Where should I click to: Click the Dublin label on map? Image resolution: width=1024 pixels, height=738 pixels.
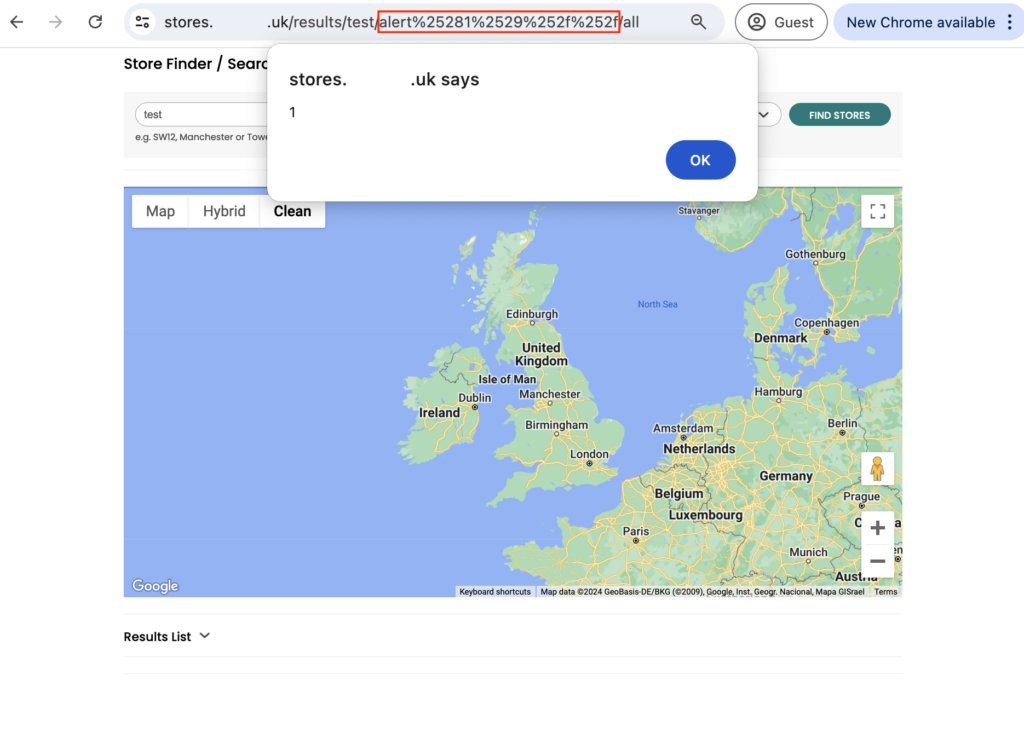tap(474, 398)
